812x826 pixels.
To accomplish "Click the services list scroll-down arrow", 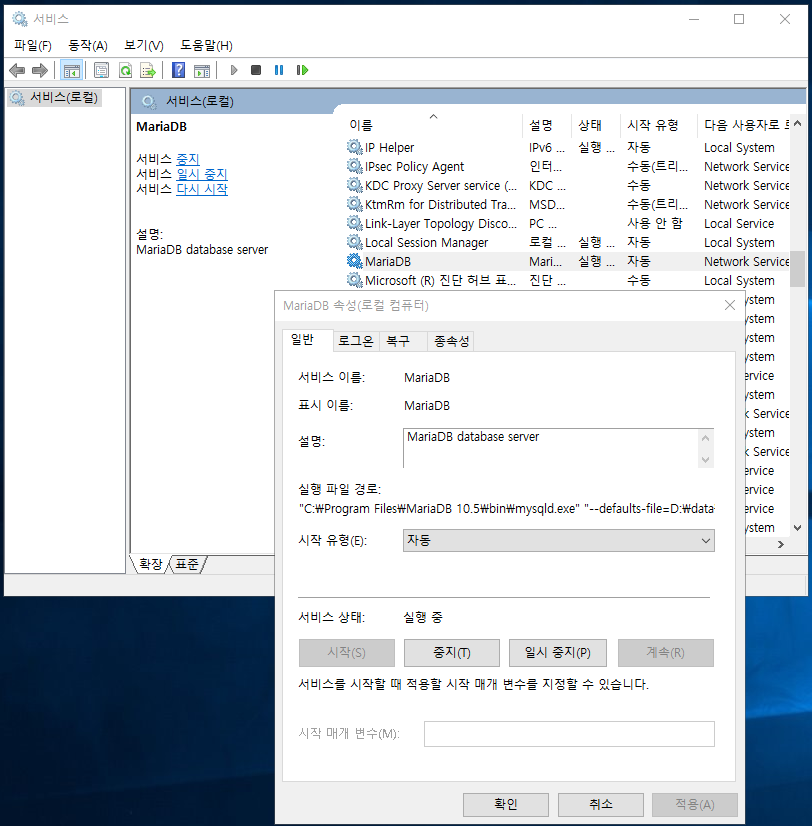I will pos(797,527).
